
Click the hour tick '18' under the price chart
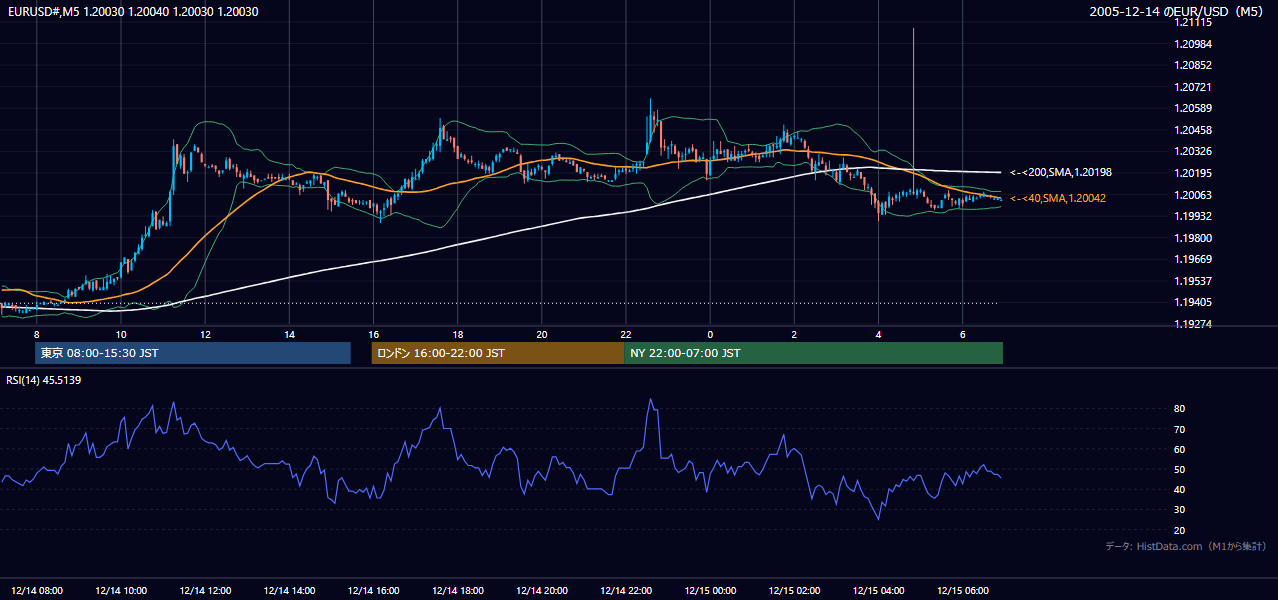457,334
